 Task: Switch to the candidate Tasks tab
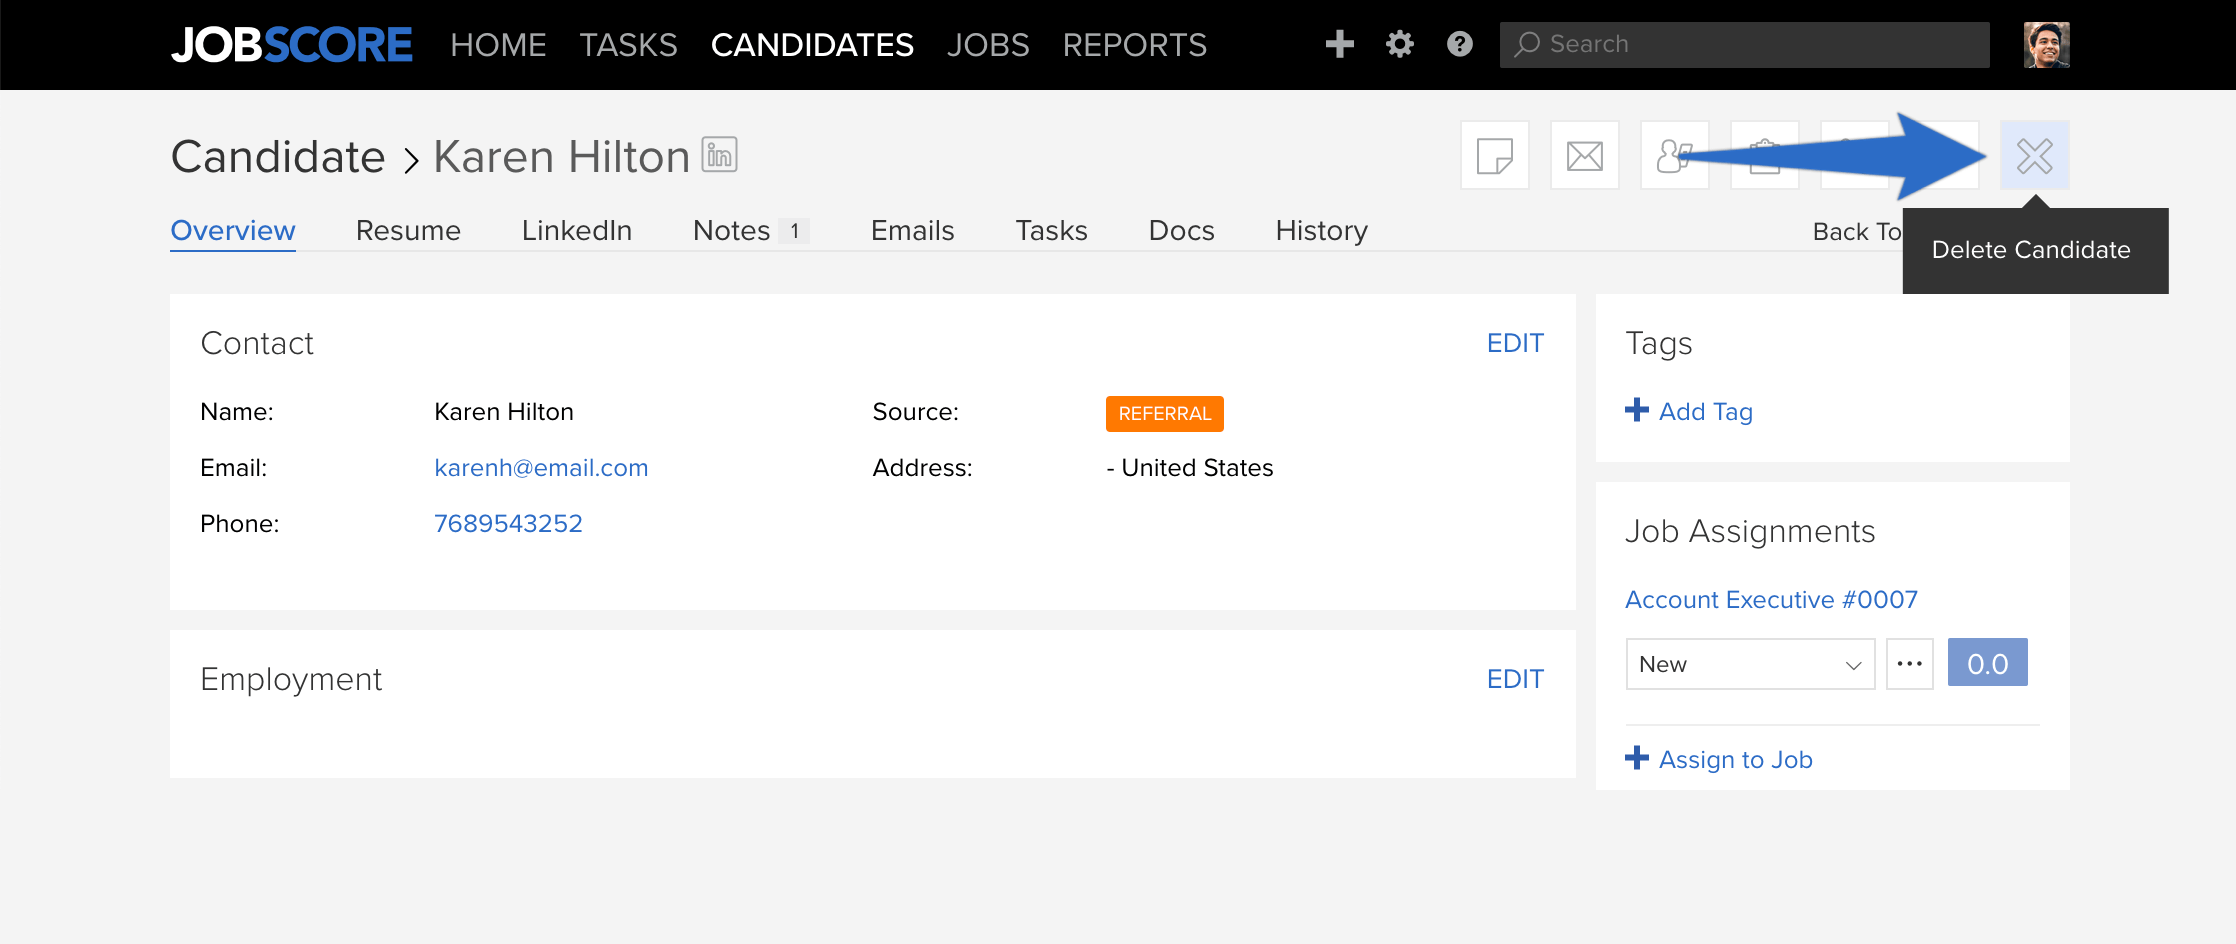pos(1051,231)
